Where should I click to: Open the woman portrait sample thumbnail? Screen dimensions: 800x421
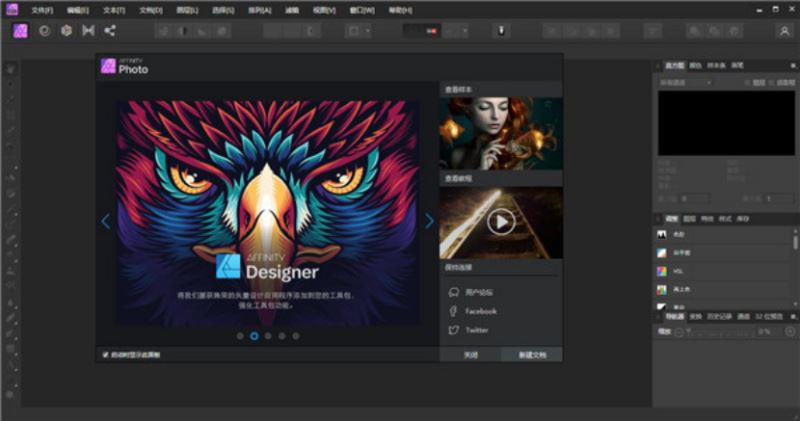[x=501, y=133]
